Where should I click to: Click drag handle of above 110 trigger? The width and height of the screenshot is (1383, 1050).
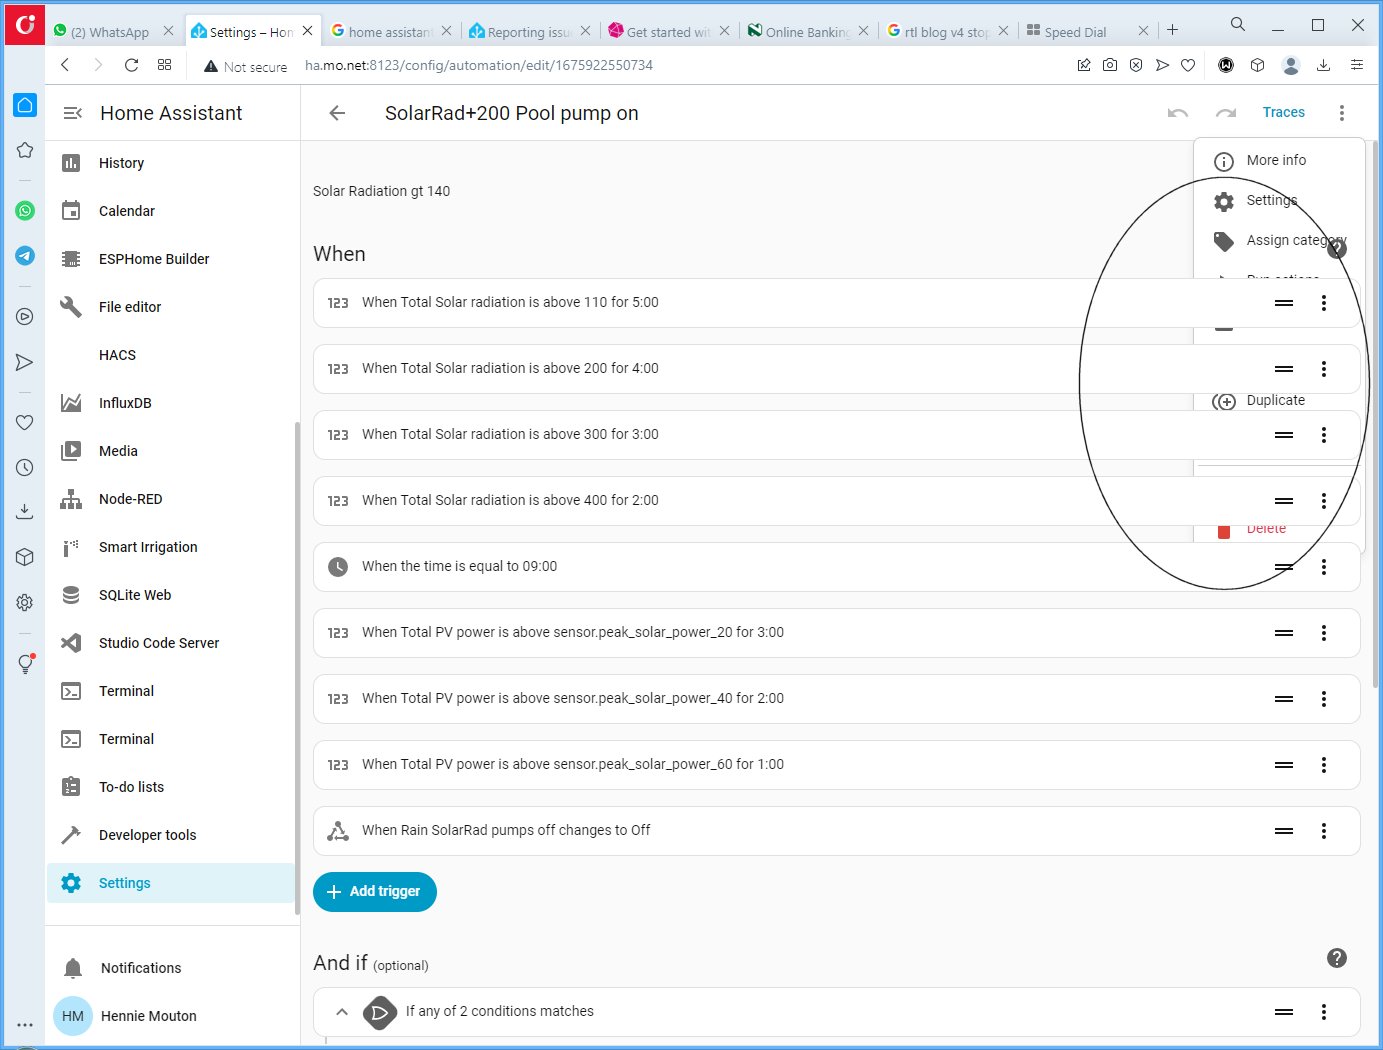(1284, 303)
